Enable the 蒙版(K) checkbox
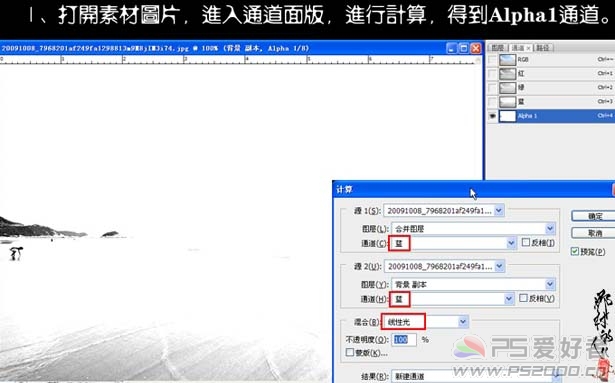Image resolution: width=615 pixels, height=383 pixels. (350, 352)
